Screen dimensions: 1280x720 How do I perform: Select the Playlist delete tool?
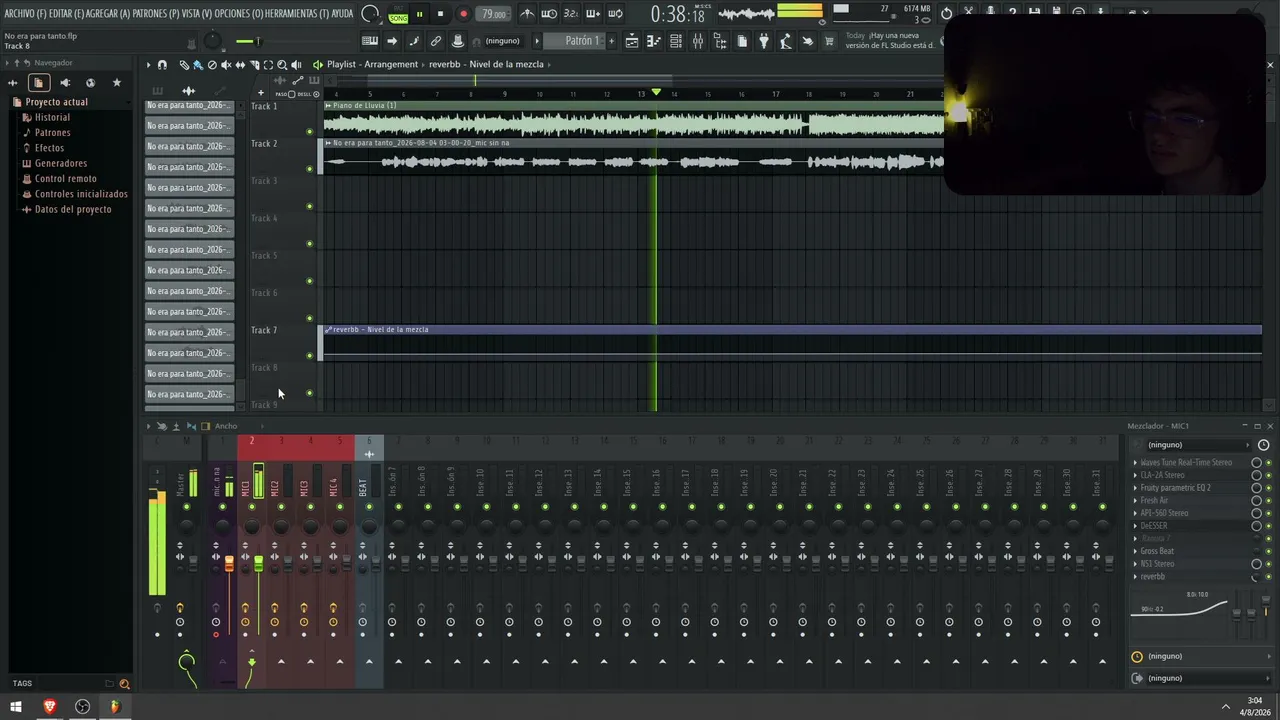pyautogui.click(x=212, y=65)
